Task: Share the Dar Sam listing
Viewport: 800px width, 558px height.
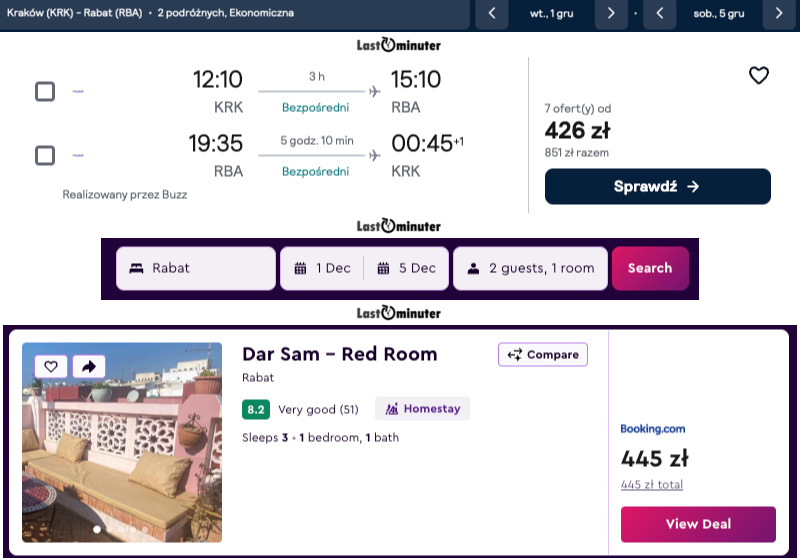Action: (89, 366)
